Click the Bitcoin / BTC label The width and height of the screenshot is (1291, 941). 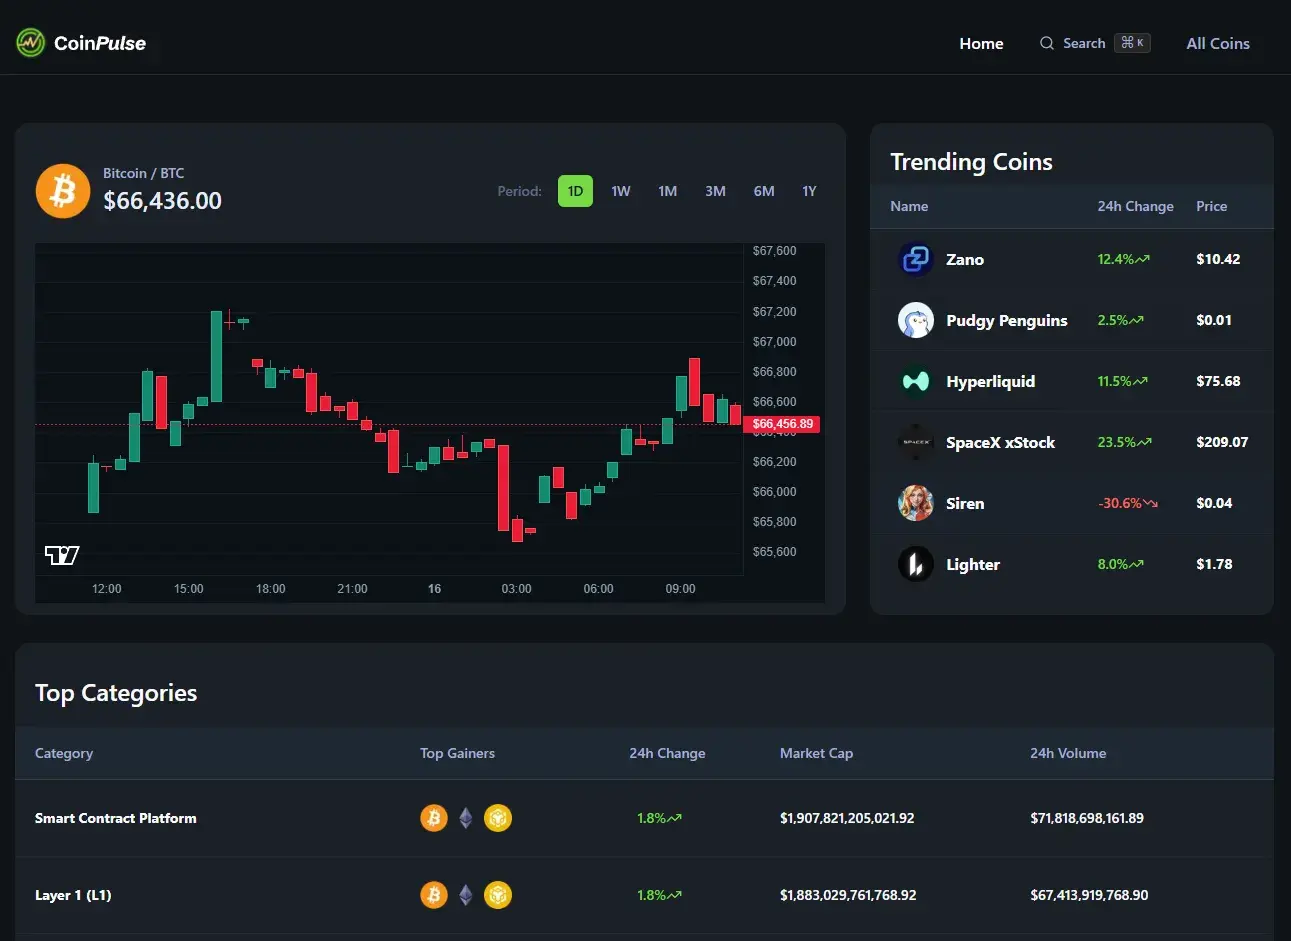144,173
